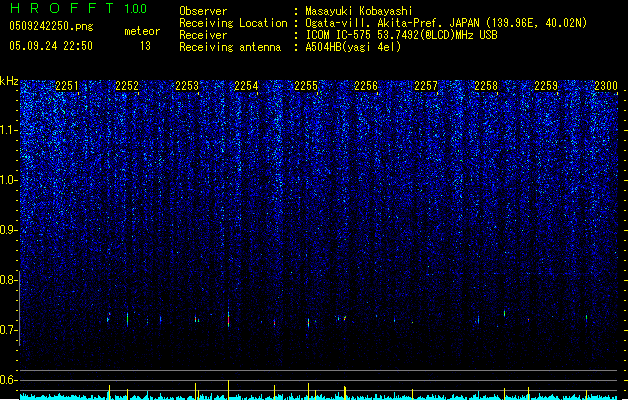Click the kHz axis unit label
The width and height of the screenshot is (629, 400).
pos(9,81)
